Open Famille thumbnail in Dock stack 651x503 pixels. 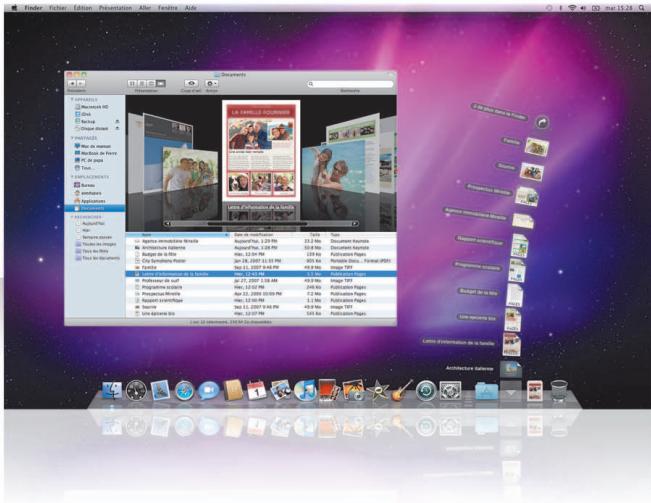point(536,147)
